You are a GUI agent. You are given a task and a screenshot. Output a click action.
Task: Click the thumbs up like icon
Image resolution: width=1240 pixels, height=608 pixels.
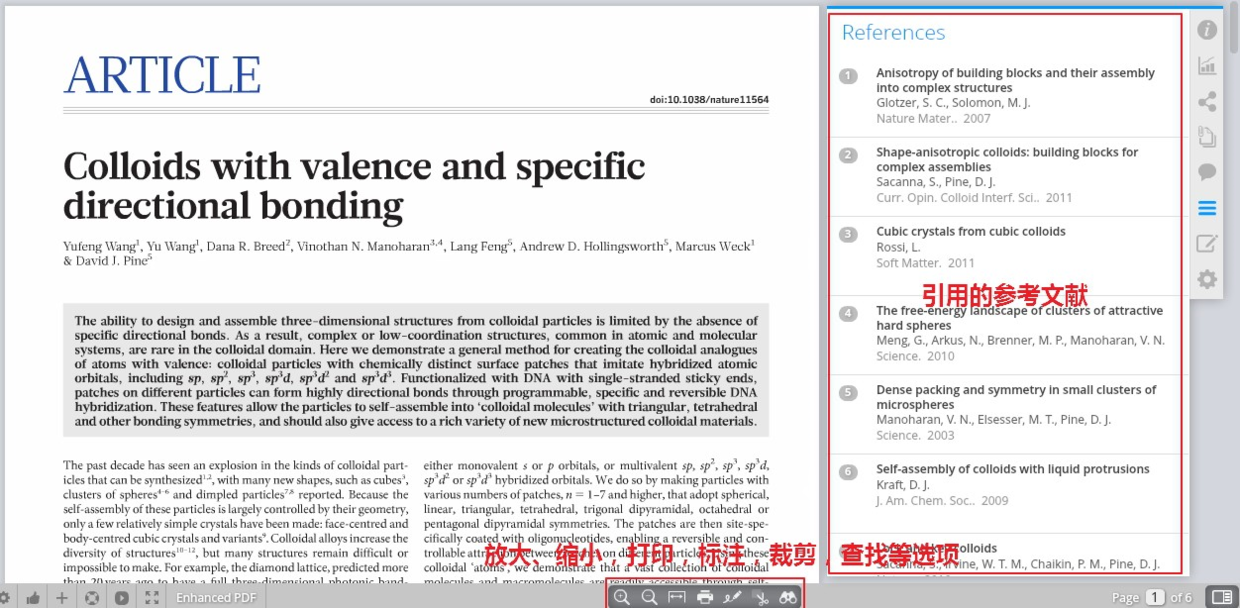tap(33, 598)
